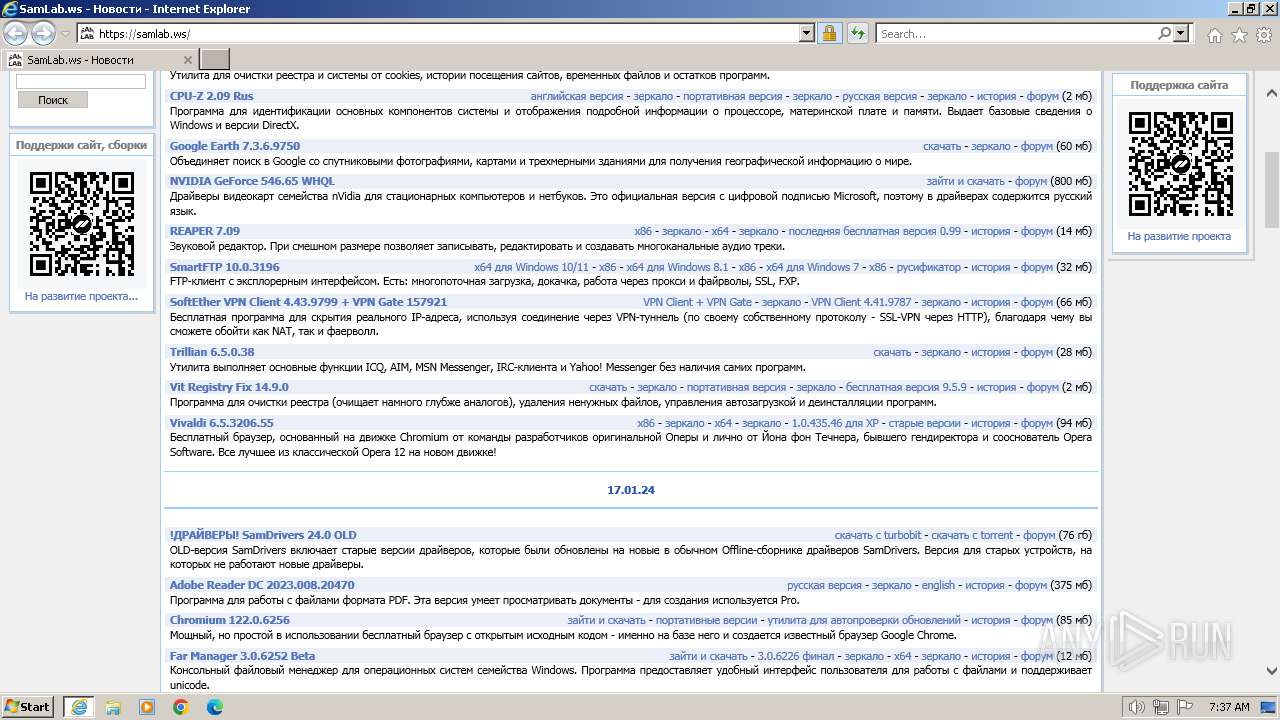Click утилита для автопроверки обновлений link
This screenshot has height=720, width=1280.
click(864, 620)
